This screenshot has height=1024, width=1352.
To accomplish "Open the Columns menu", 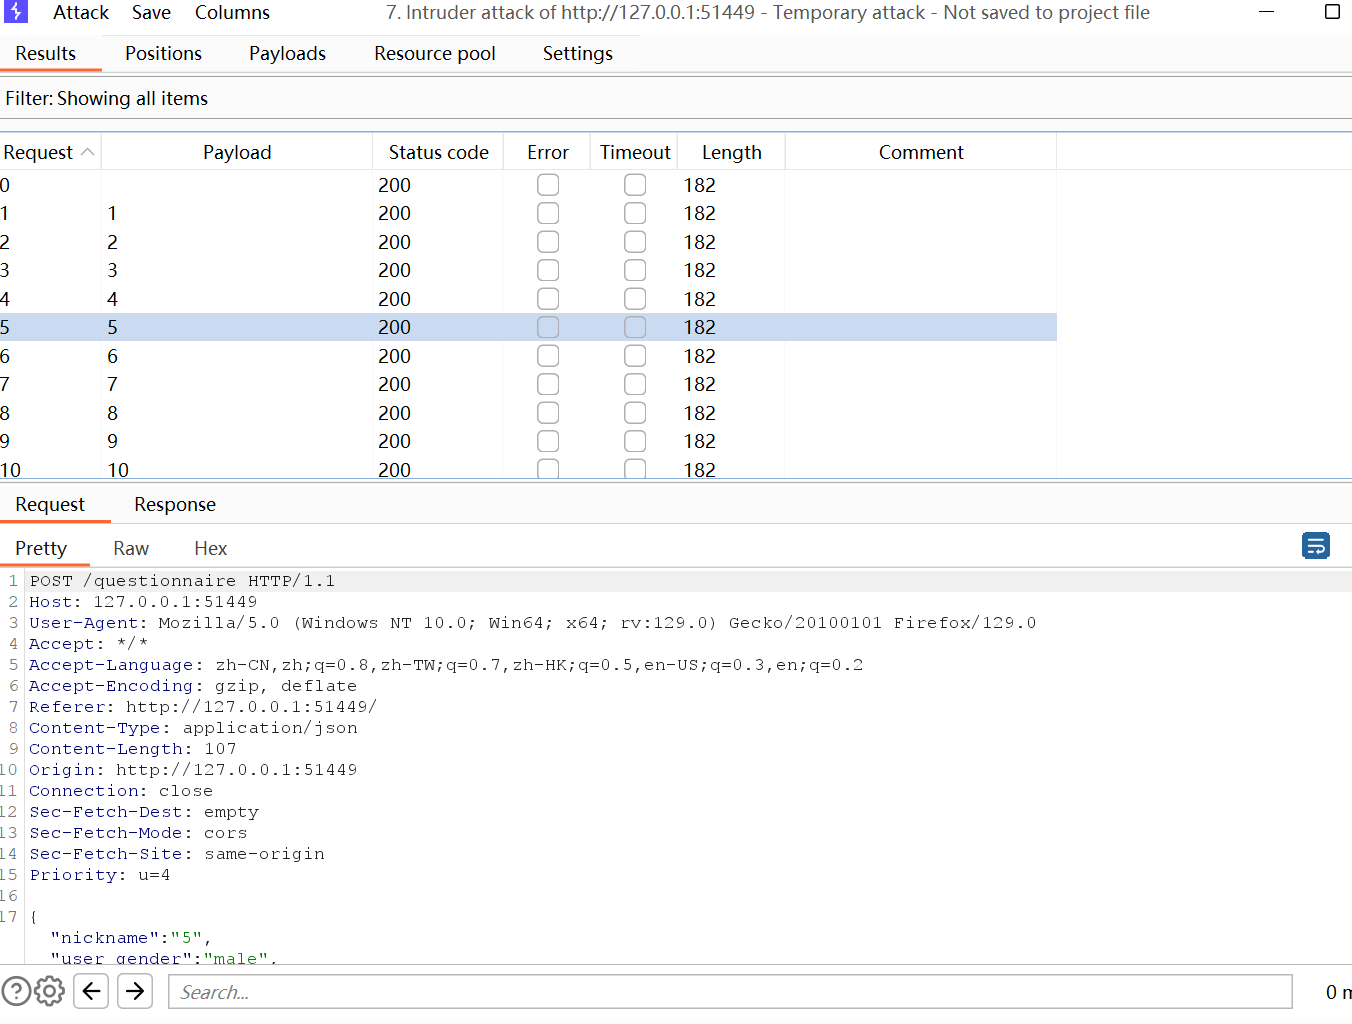I will (232, 13).
